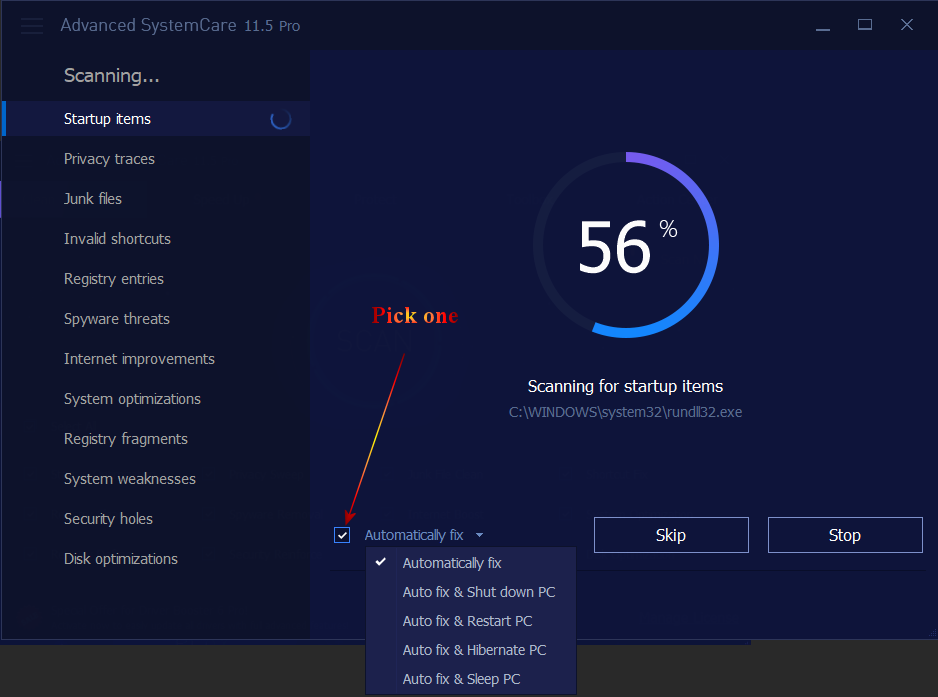Select Registry entries in scan list

(x=156, y=279)
